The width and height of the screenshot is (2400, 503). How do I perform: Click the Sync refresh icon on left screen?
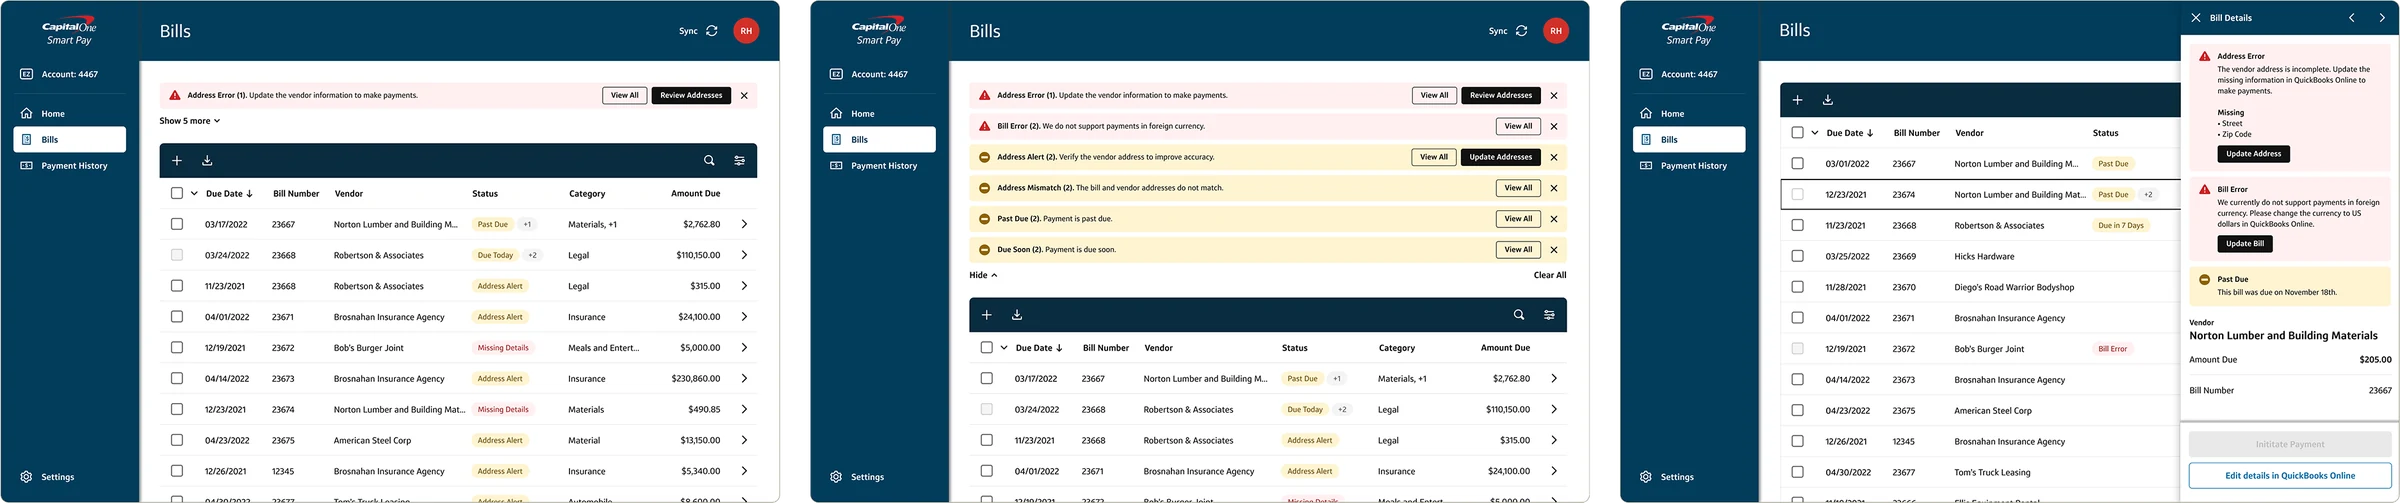[712, 31]
